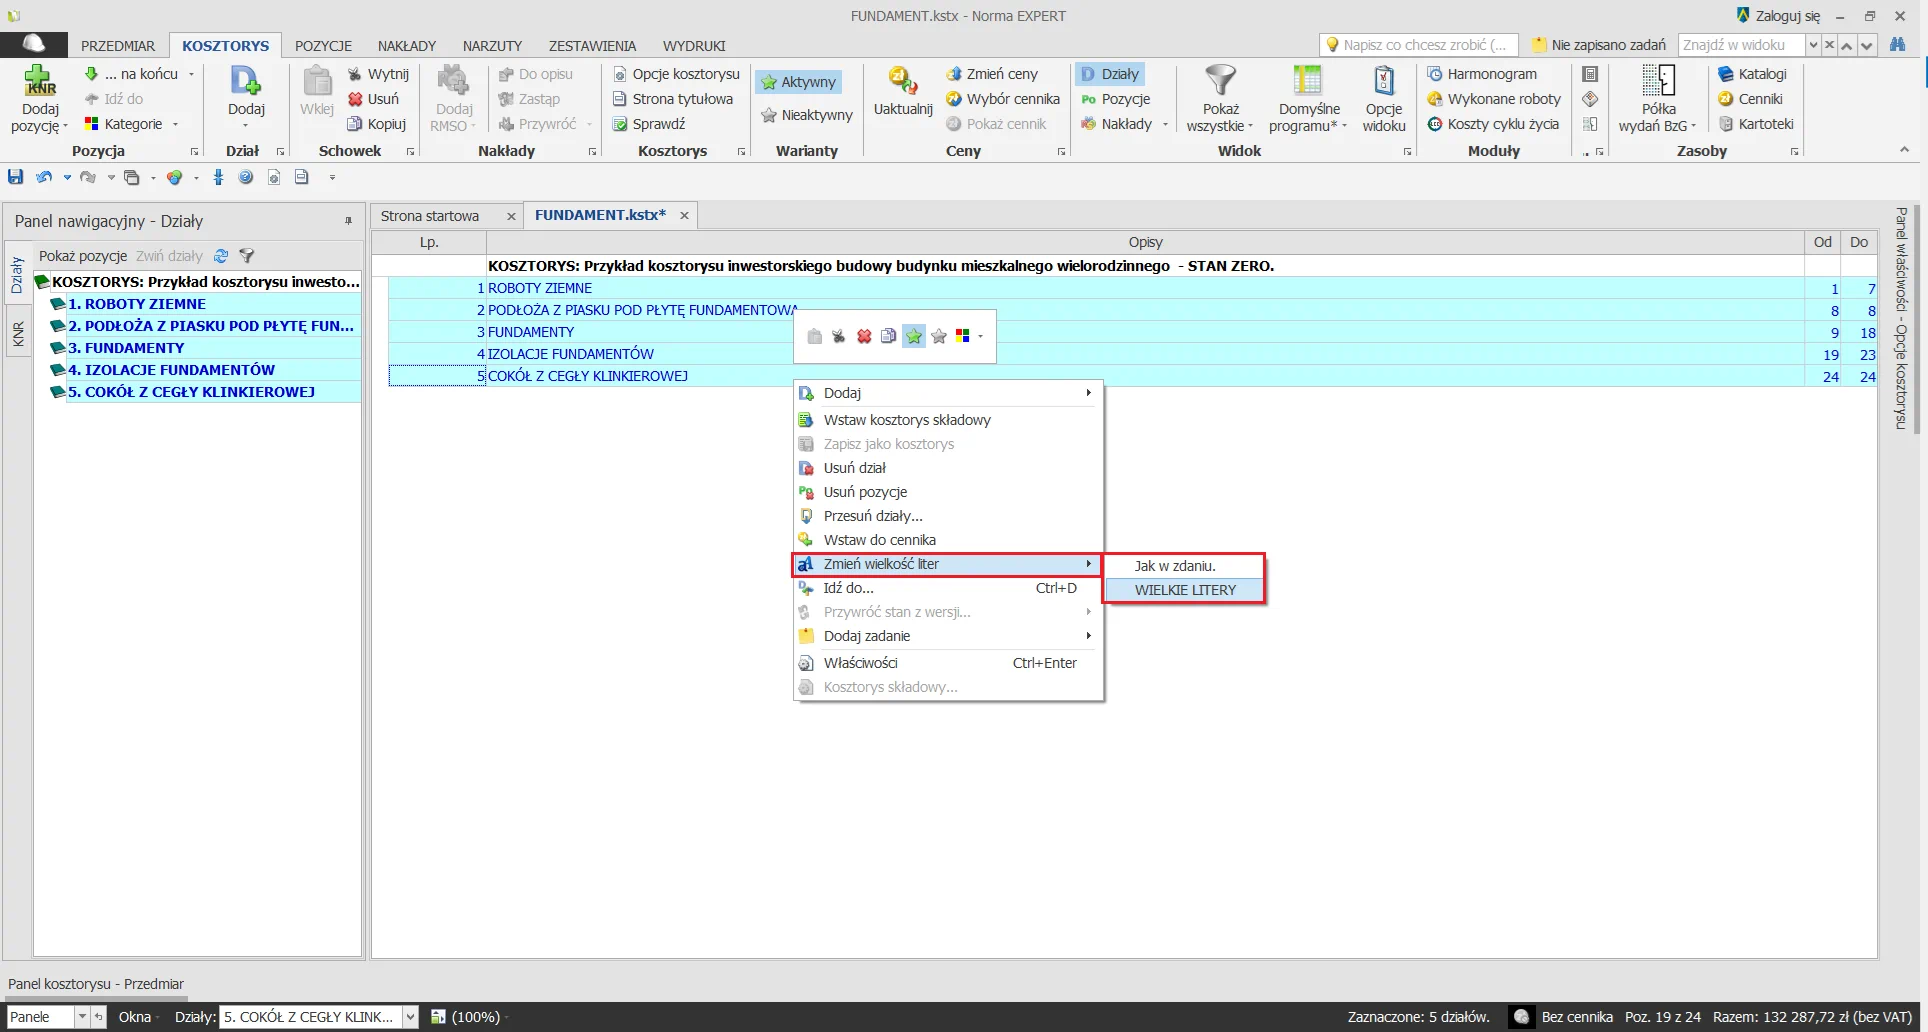Click the save icon in quick toolbar
Screen dimensions: 1928x1032
16,177
